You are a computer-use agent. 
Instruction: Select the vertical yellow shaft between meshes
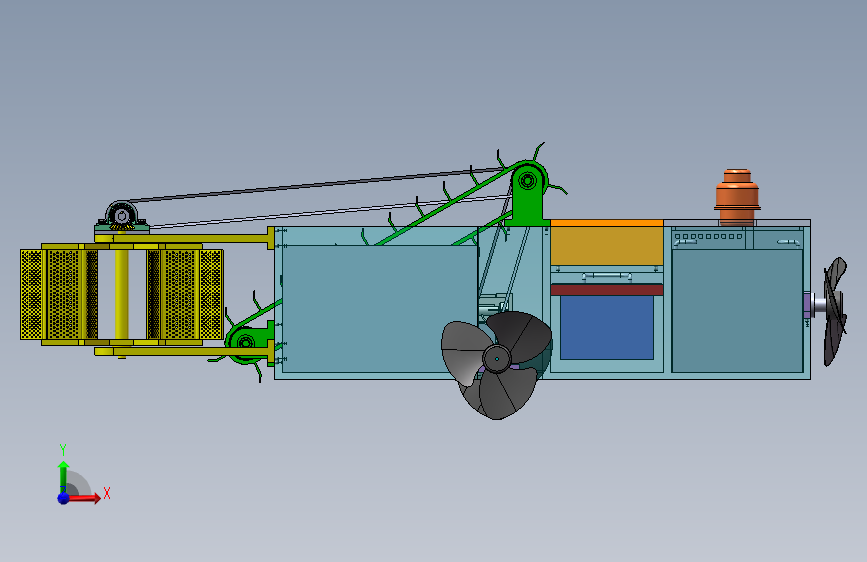122,294
